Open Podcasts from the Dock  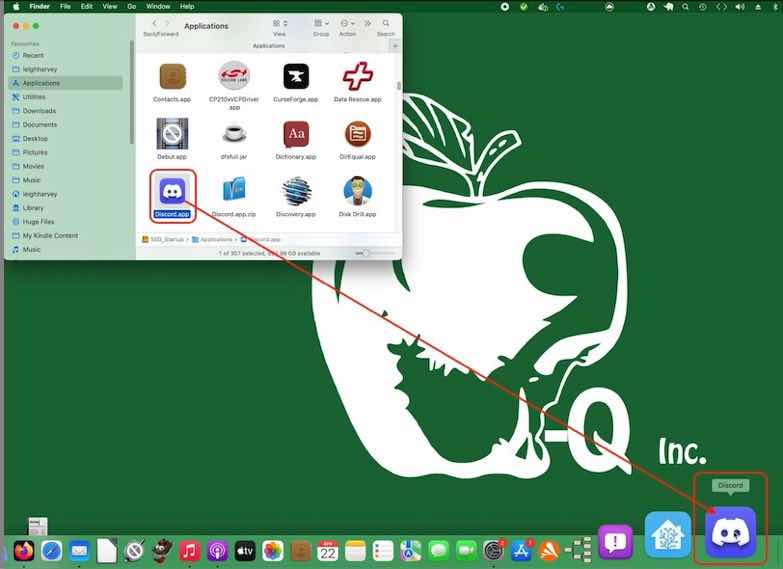(x=217, y=551)
